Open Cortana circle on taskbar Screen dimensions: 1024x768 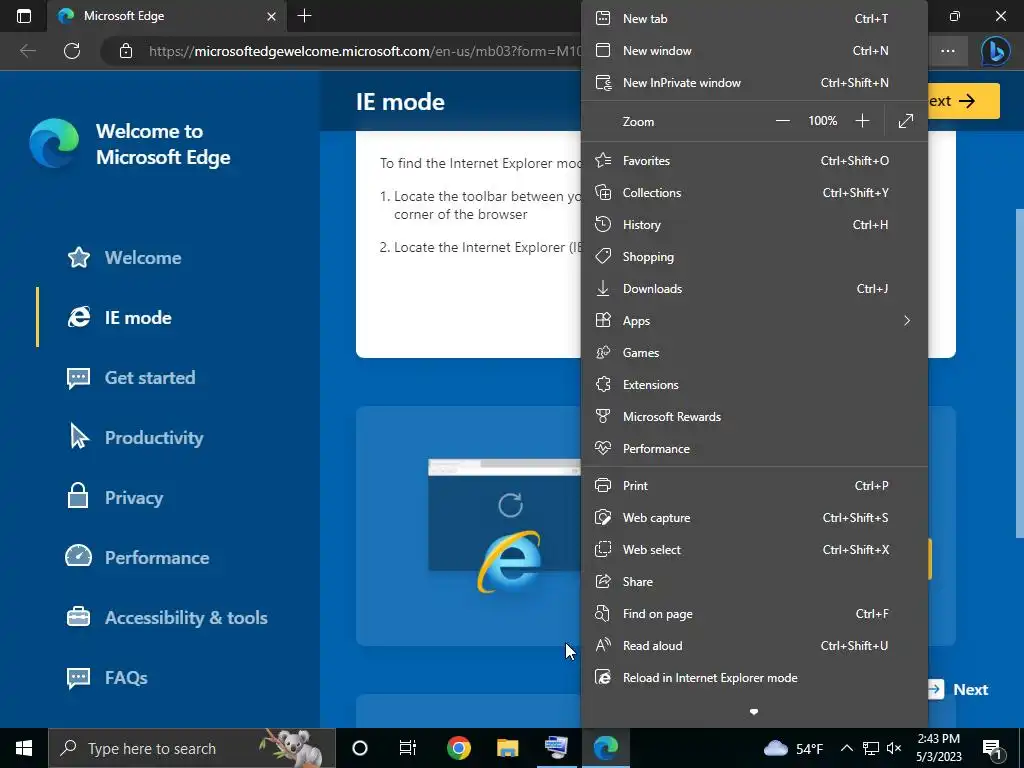pos(360,748)
